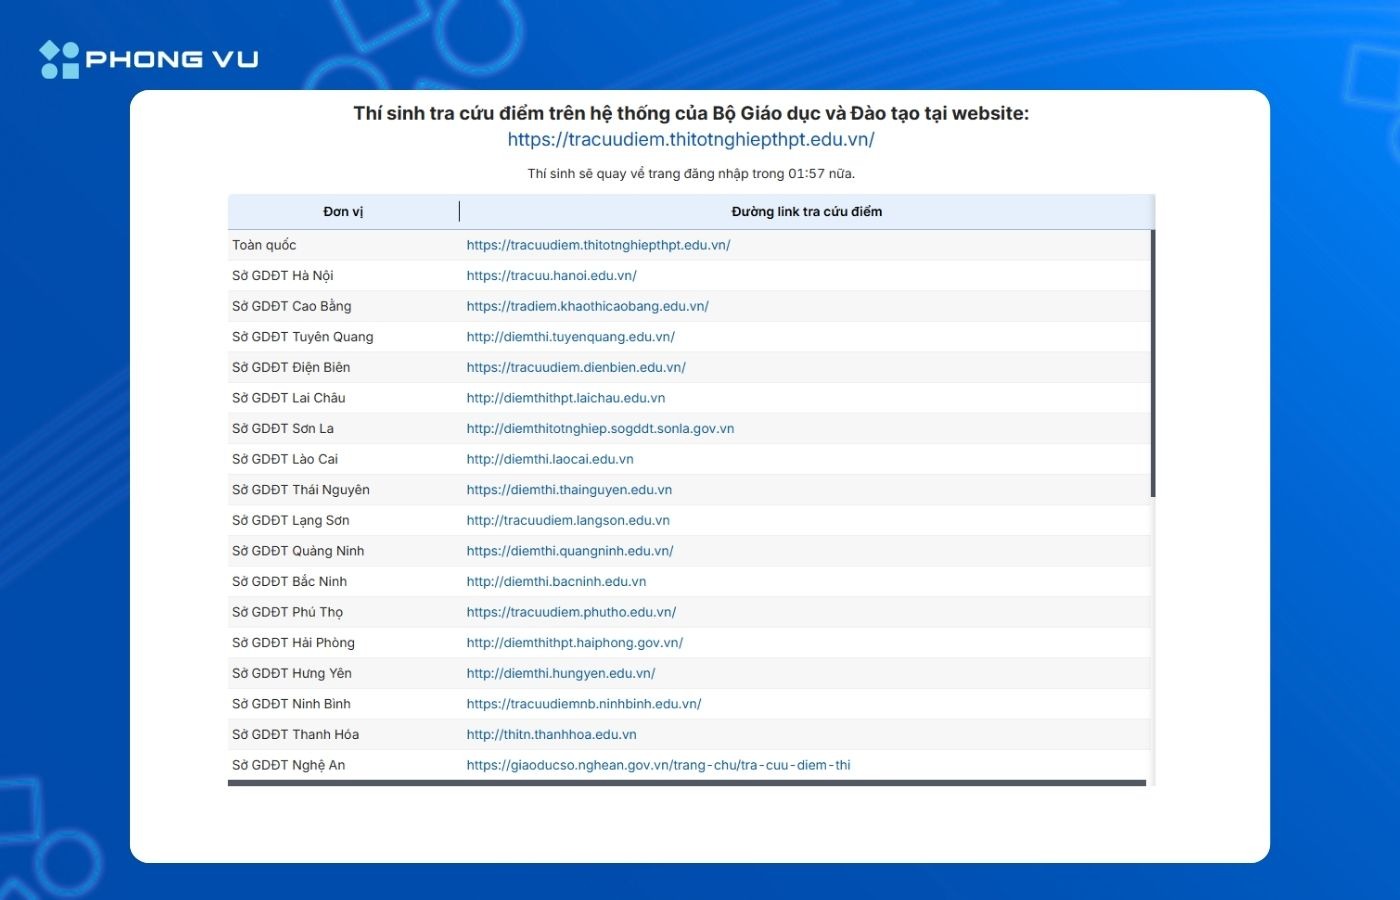Click the horizontal scrollbar below the table
This screenshot has width=1400, height=900.
click(687, 783)
